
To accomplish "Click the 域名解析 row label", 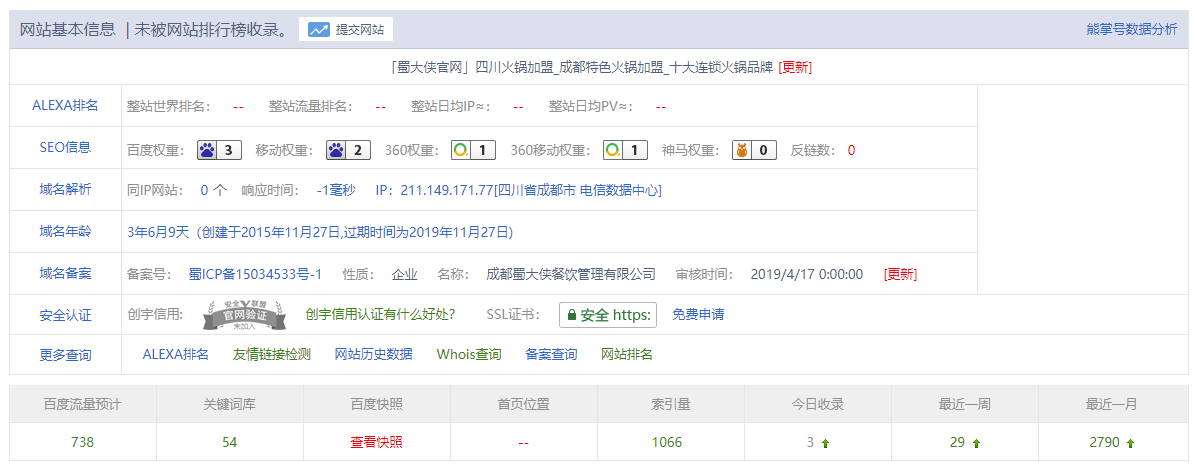I will pyautogui.click(x=66, y=189).
